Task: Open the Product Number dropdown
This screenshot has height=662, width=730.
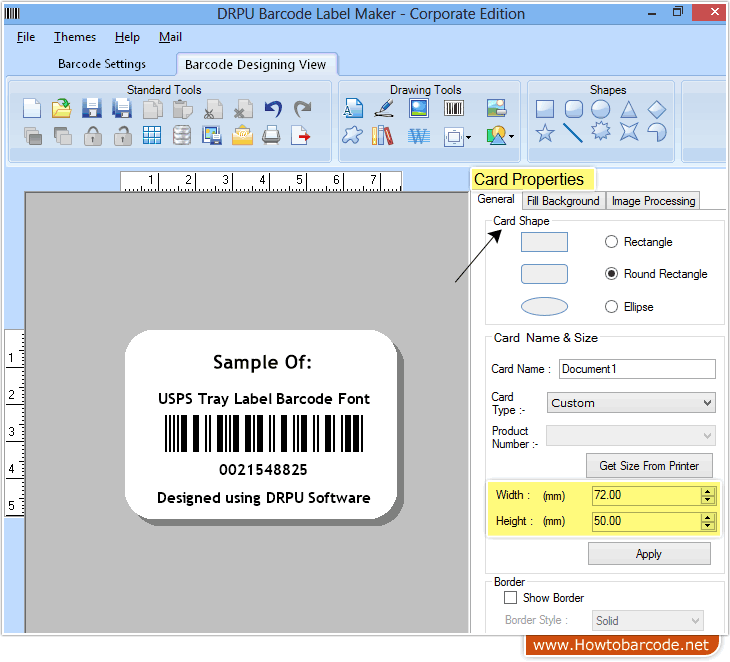Action: [x=631, y=436]
